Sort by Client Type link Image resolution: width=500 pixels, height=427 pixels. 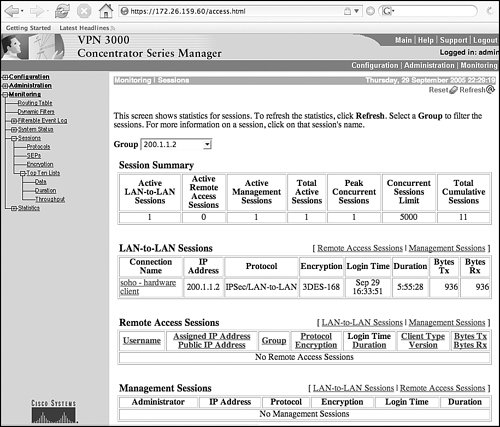[423, 336]
